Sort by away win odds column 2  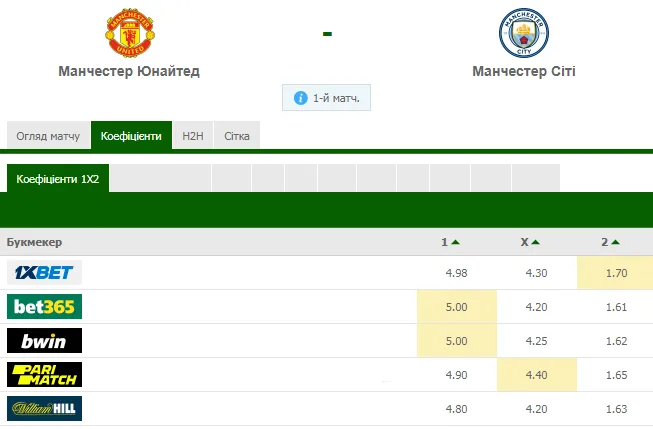[610, 242]
